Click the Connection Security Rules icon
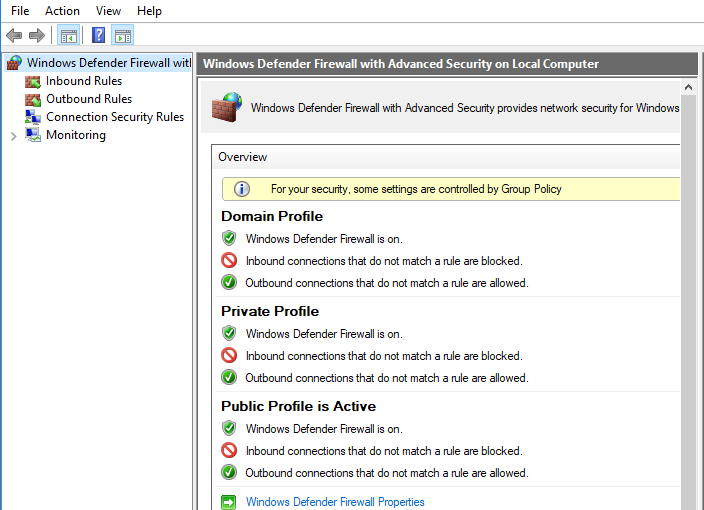704x510 pixels. [x=33, y=117]
